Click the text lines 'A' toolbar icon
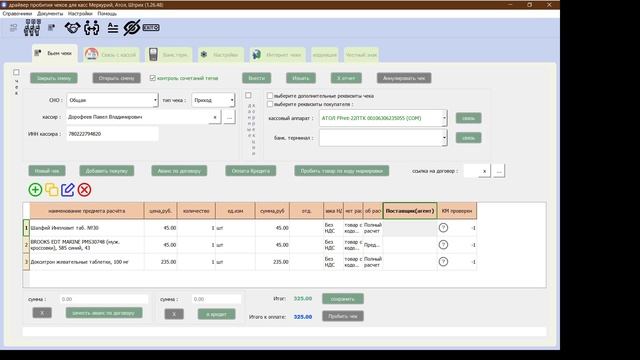 [113, 28]
